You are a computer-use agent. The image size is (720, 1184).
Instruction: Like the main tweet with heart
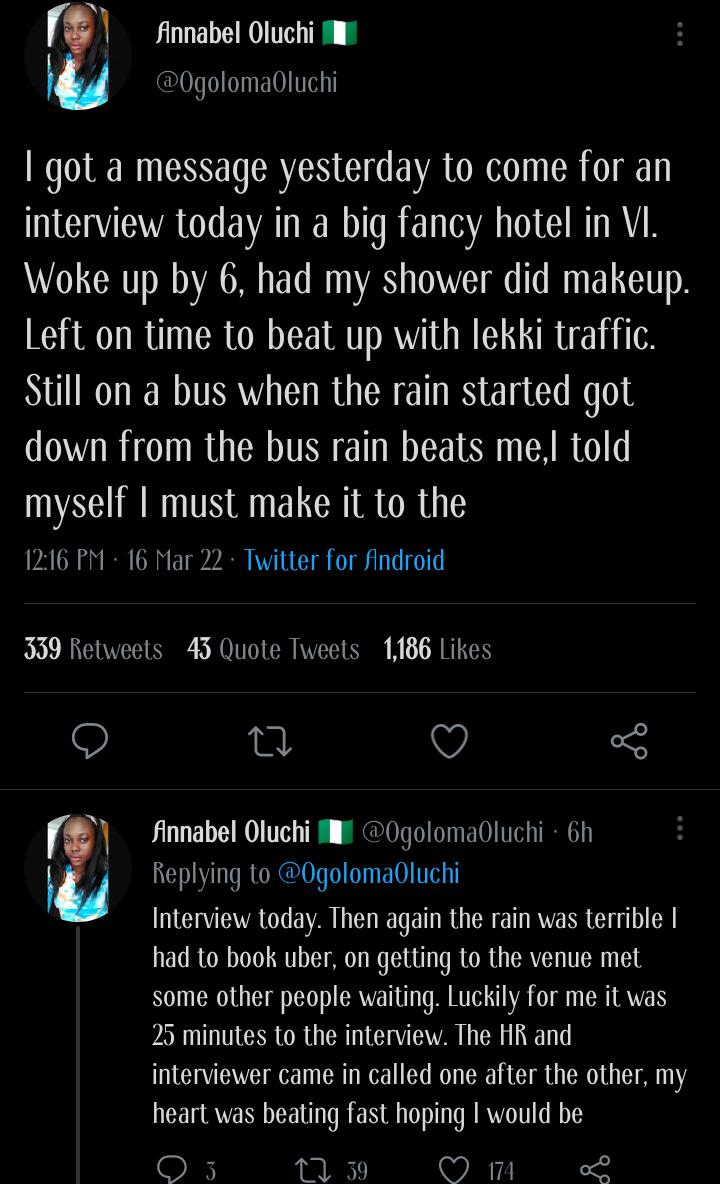pyautogui.click(x=449, y=741)
